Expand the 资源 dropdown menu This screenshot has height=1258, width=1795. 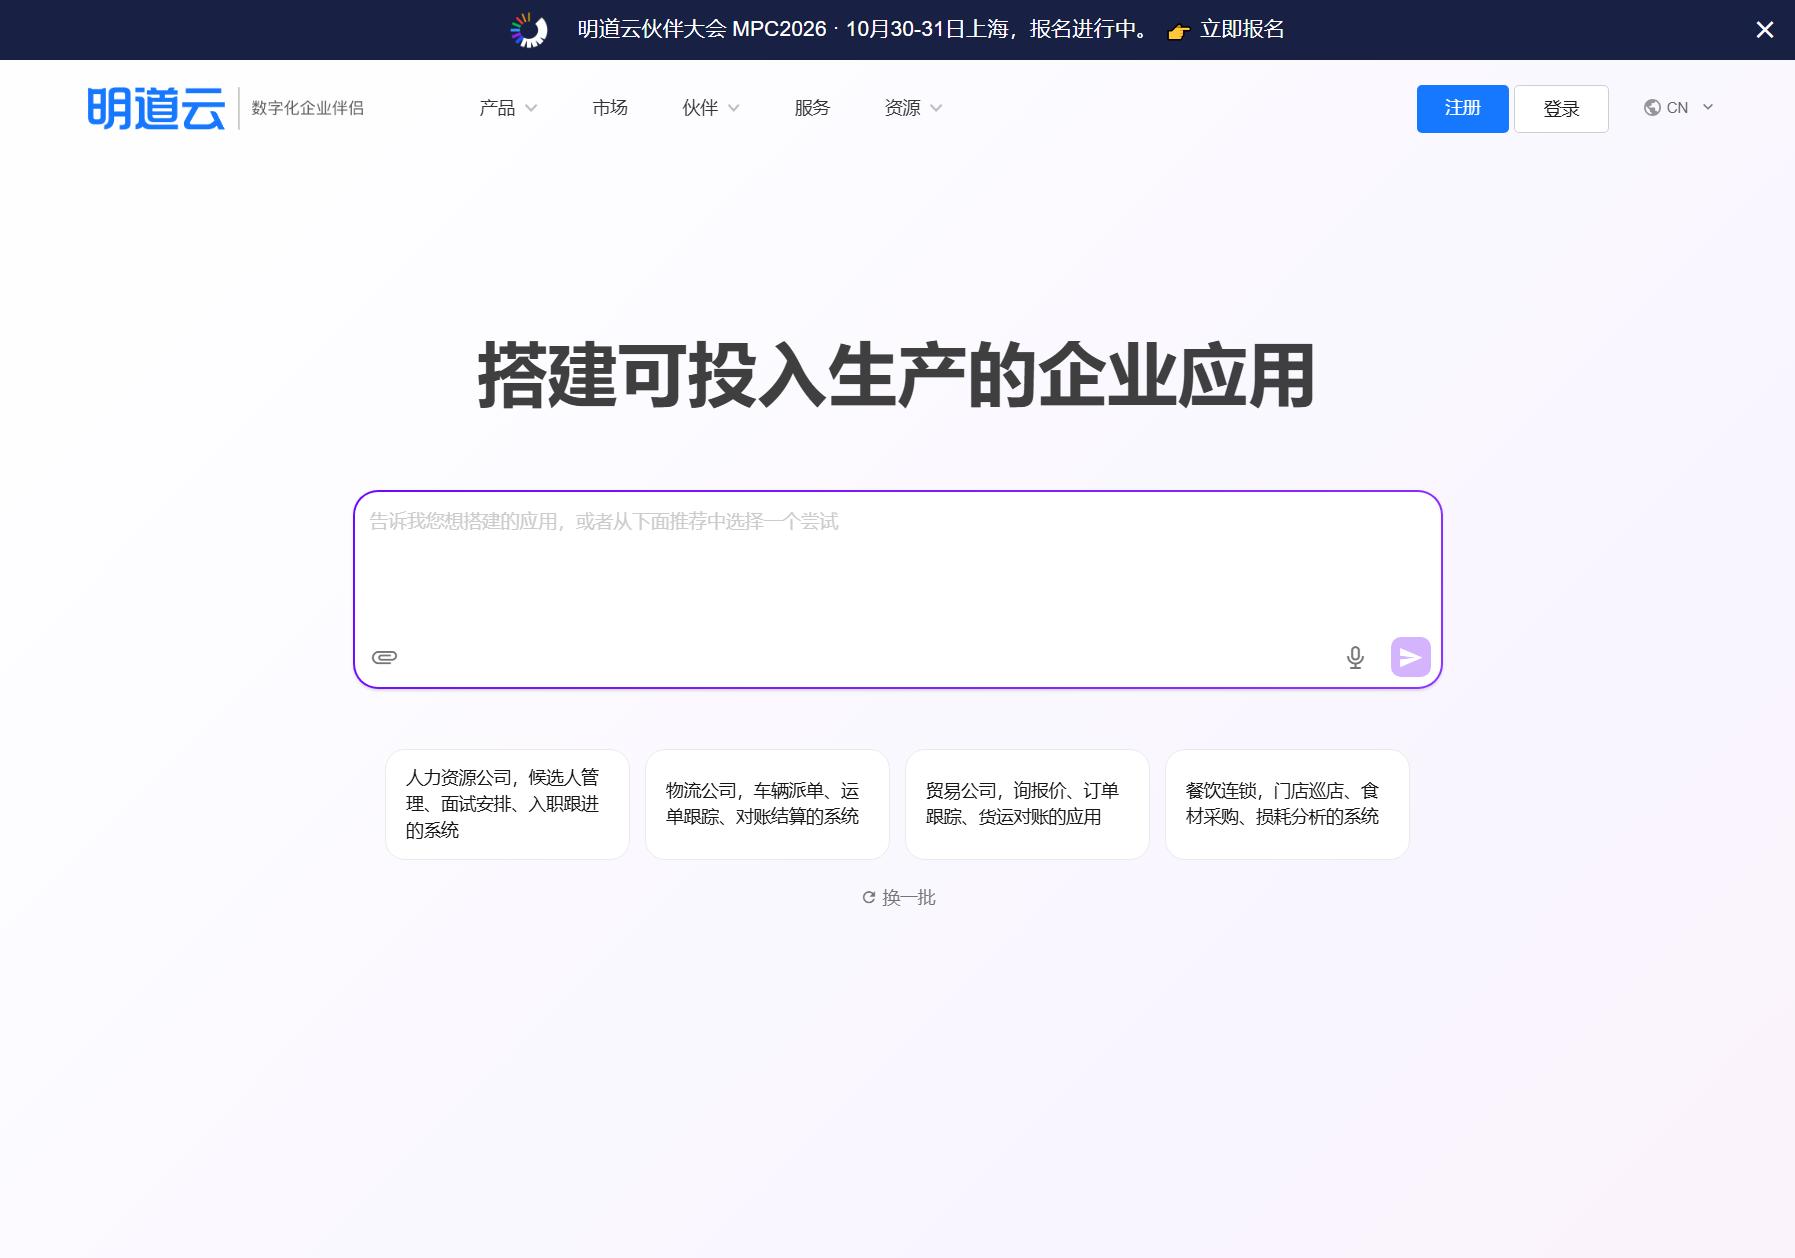tap(913, 108)
